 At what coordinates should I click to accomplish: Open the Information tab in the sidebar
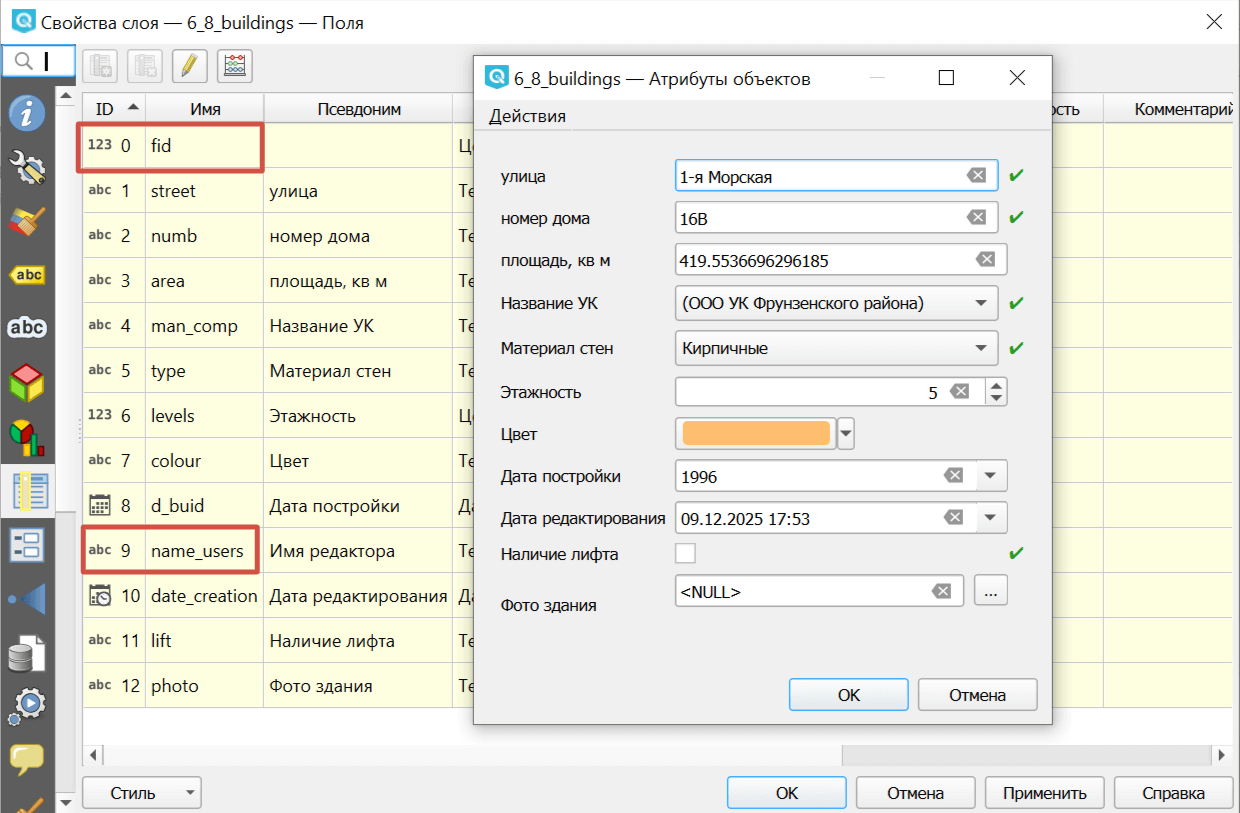[27, 113]
